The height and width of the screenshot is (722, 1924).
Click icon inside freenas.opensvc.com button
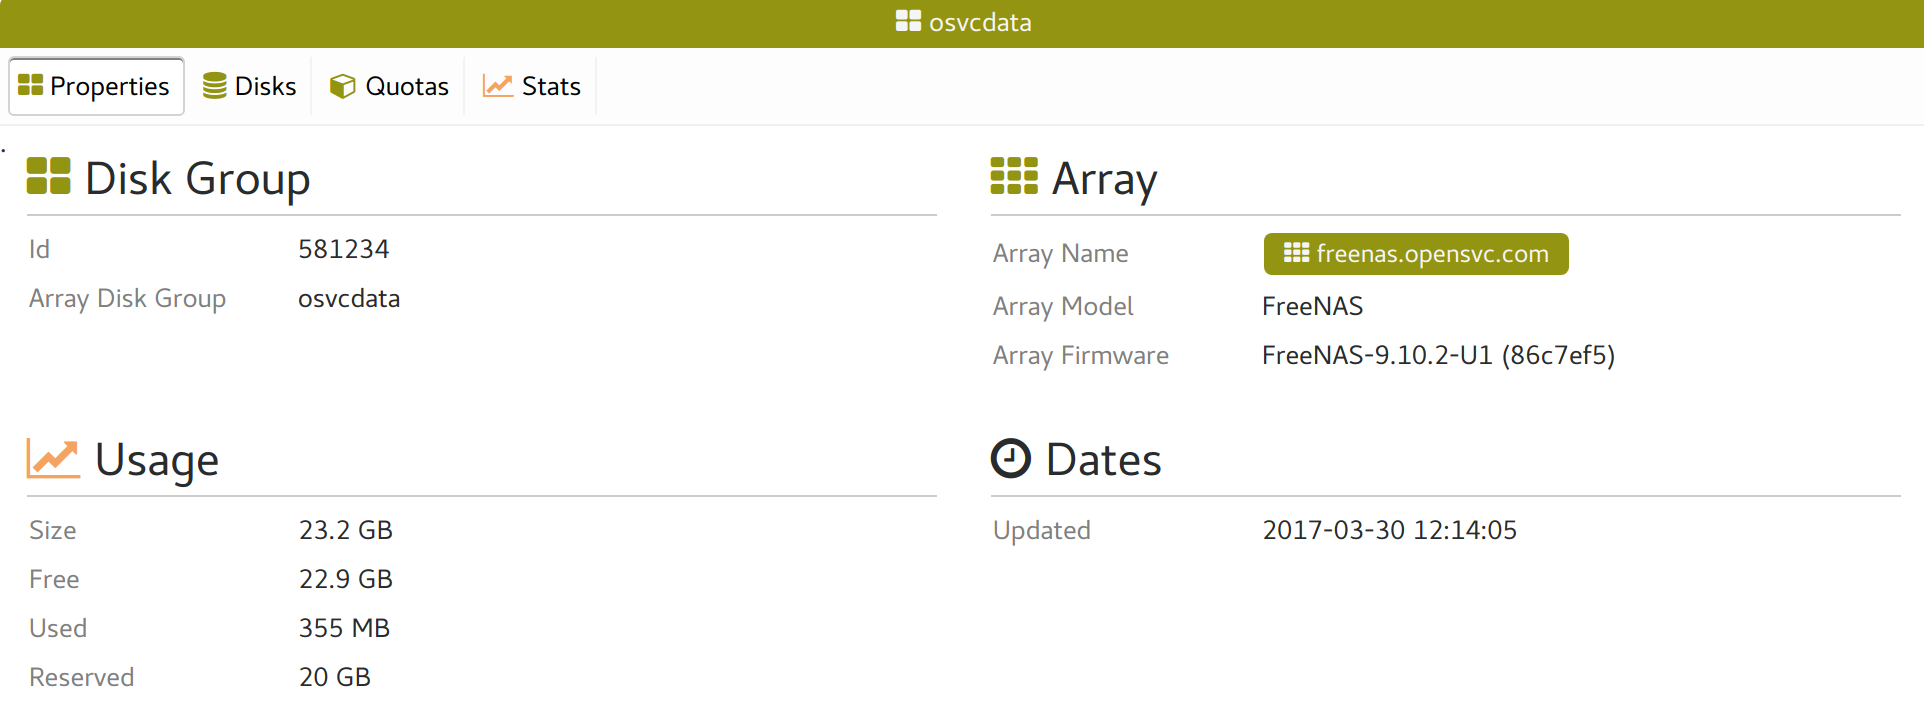(1296, 253)
